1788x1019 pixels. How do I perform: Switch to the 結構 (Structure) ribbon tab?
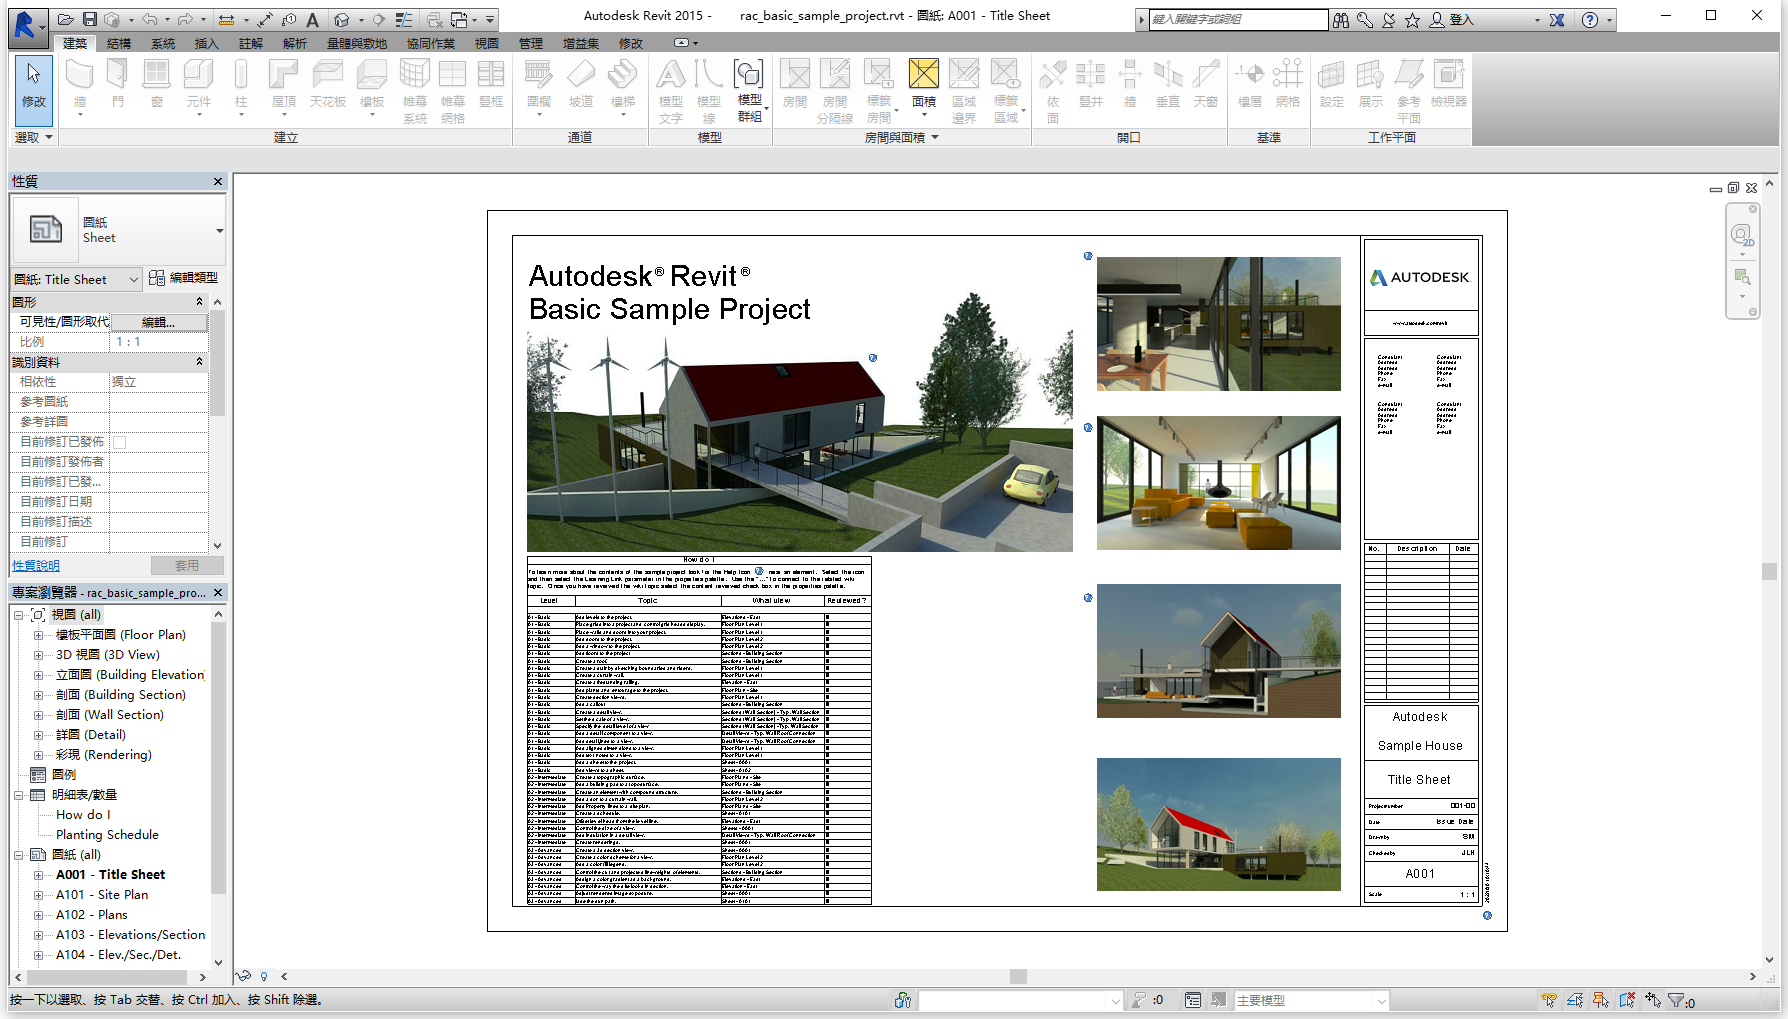119,43
